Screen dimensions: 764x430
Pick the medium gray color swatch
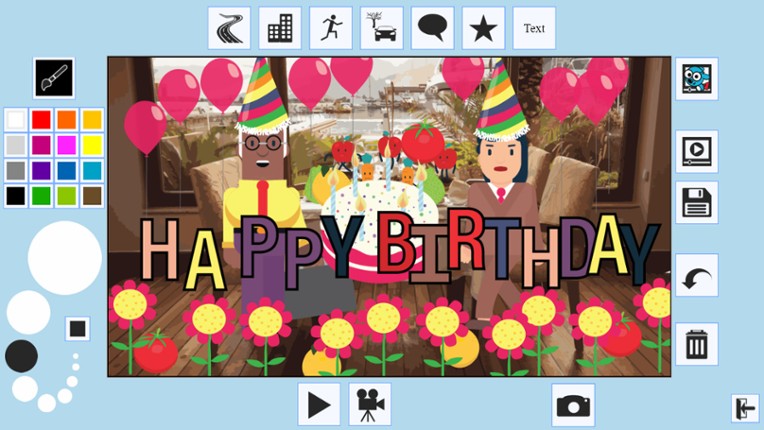click(x=16, y=171)
